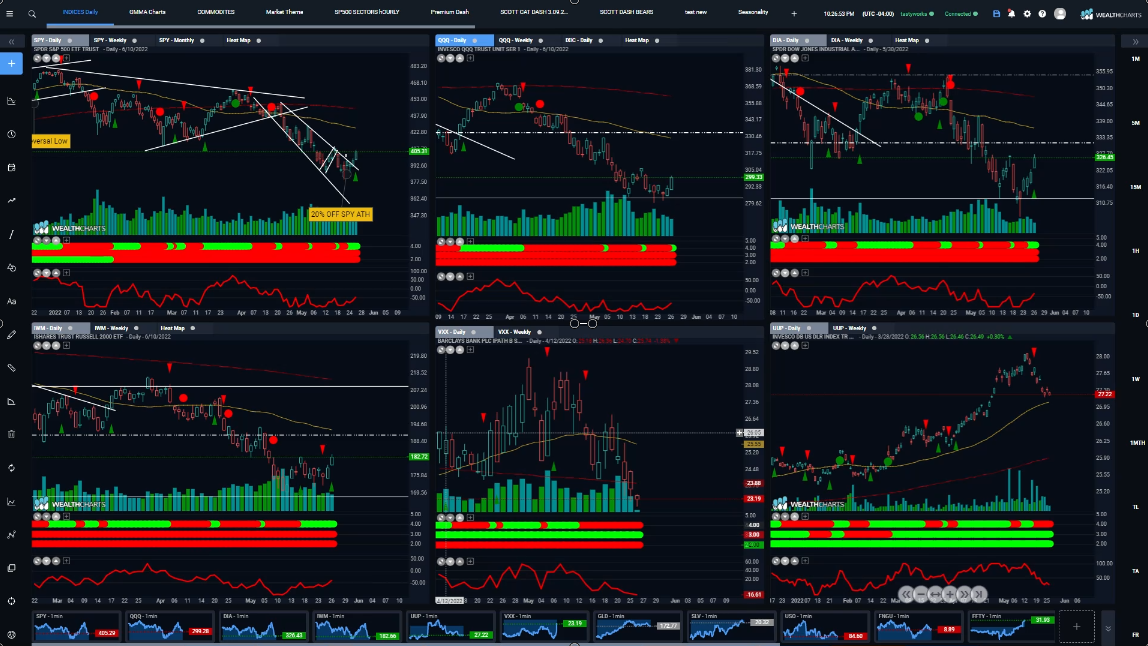Add a new tile to bottom watchlist strip
Screen dimensions: 1148x646
[x=1076, y=627]
